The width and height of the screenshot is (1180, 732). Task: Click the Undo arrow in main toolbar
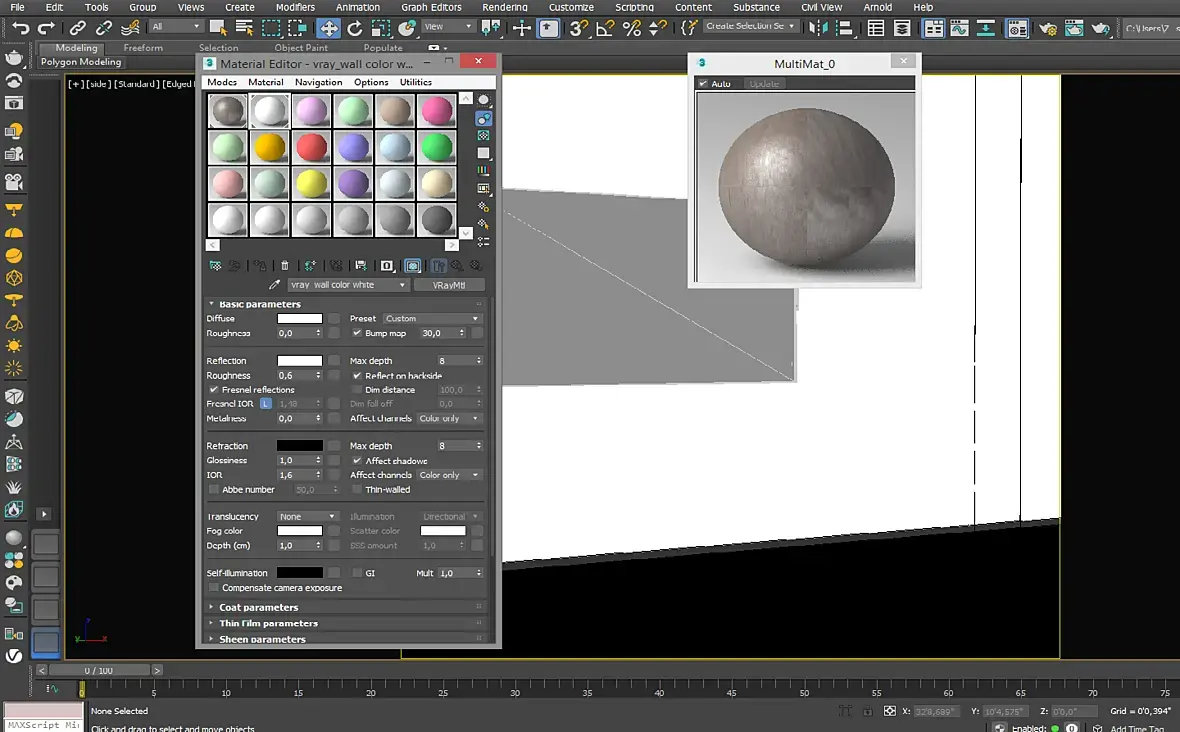pyautogui.click(x=20, y=28)
